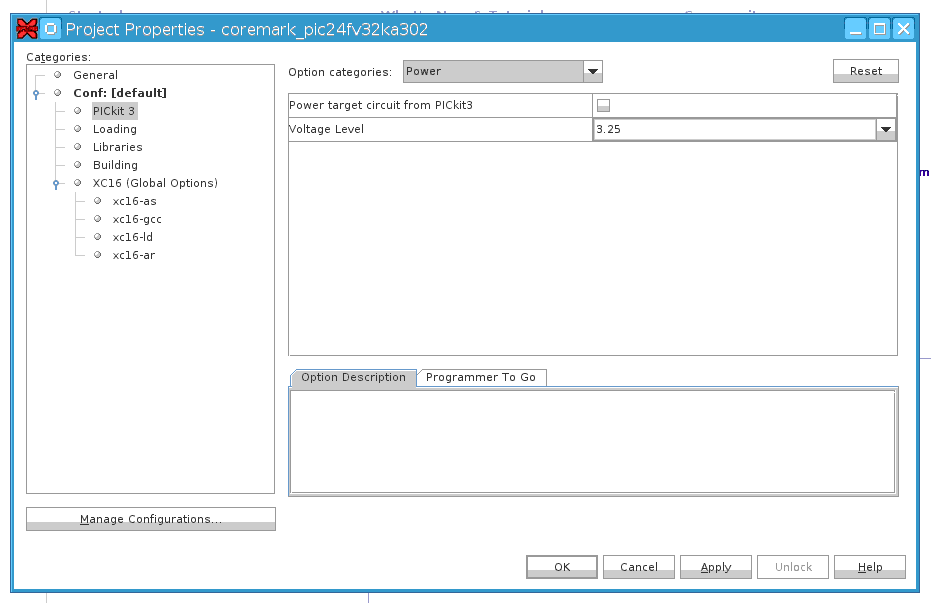
Task: Collapse the XC16 (Global Options) node
Action: coord(56,184)
